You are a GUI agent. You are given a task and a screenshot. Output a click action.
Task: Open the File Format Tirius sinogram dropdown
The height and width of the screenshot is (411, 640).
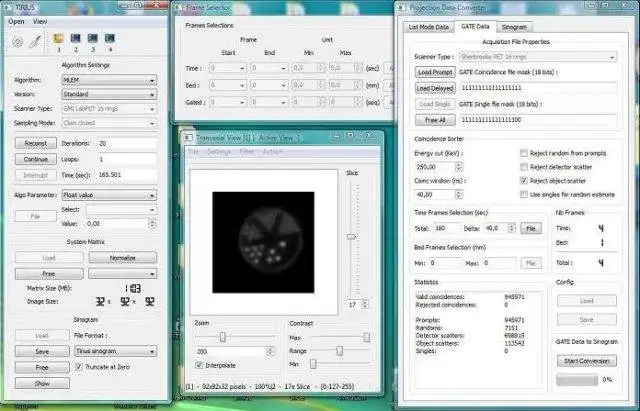116,351
